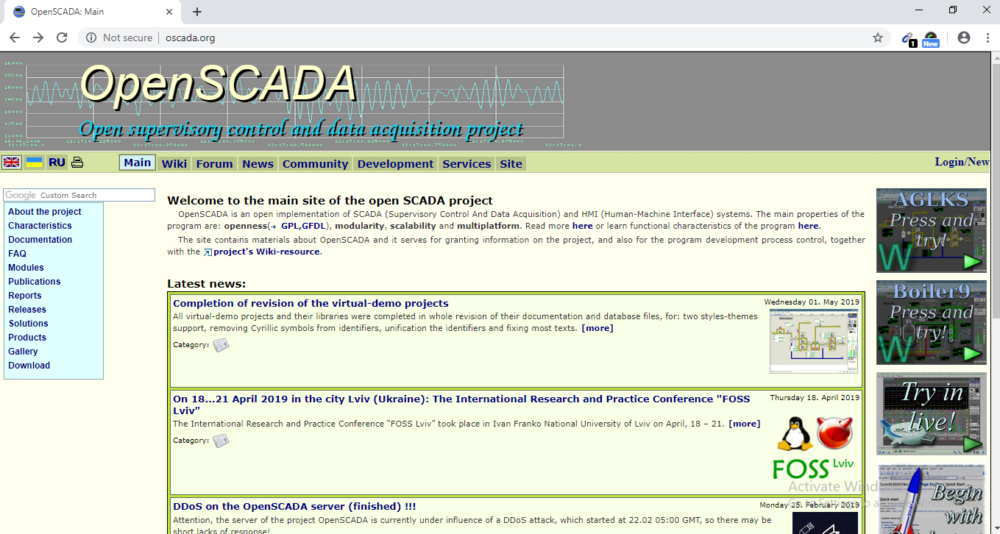Select the Ukrainian flag language icon
Viewport: 1000px width, 534px height.
[34, 163]
